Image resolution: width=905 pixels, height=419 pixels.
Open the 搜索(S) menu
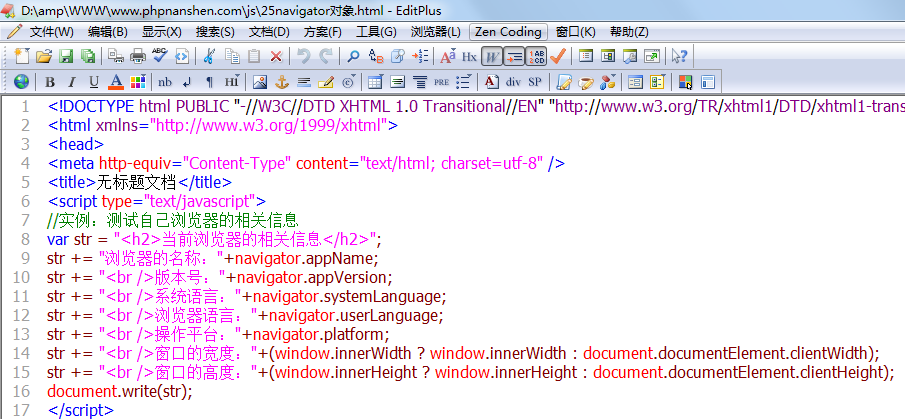click(x=215, y=32)
